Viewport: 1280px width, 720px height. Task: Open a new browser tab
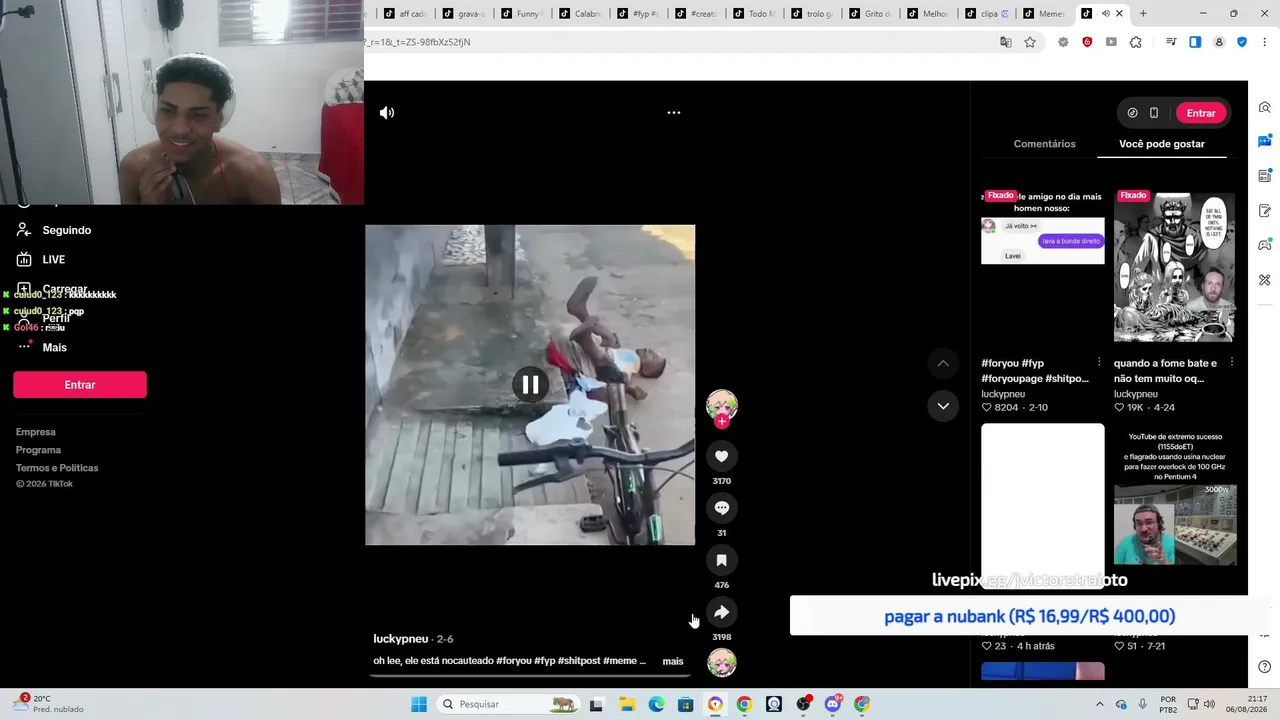[x=1143, y=14]
